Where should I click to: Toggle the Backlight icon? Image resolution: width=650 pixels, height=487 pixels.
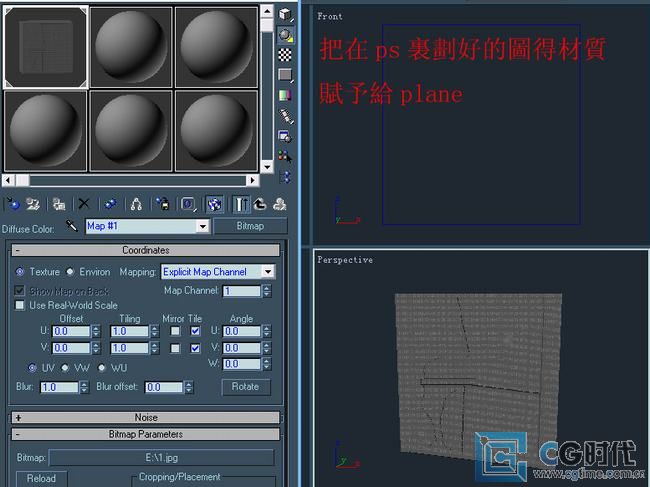pos(285,34)
